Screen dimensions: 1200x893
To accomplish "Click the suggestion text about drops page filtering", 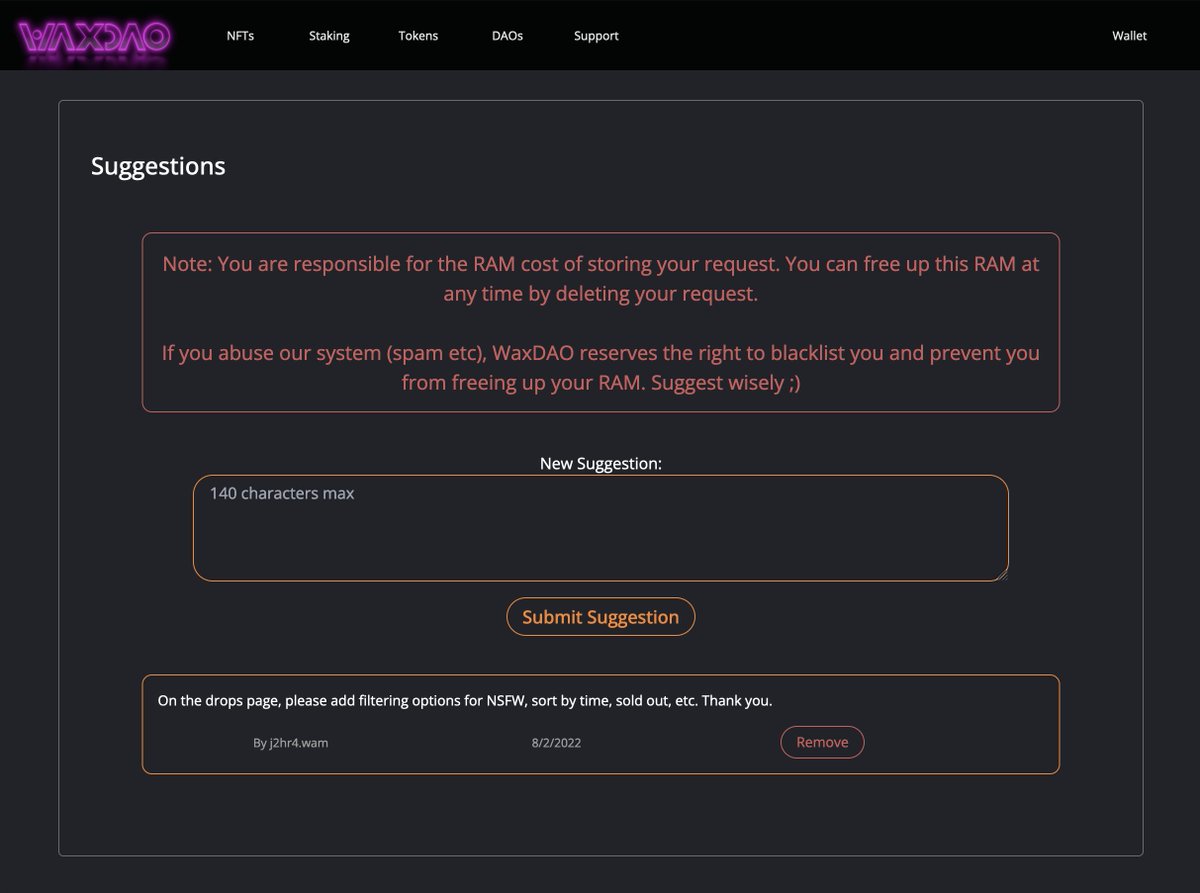I will 465,701.
